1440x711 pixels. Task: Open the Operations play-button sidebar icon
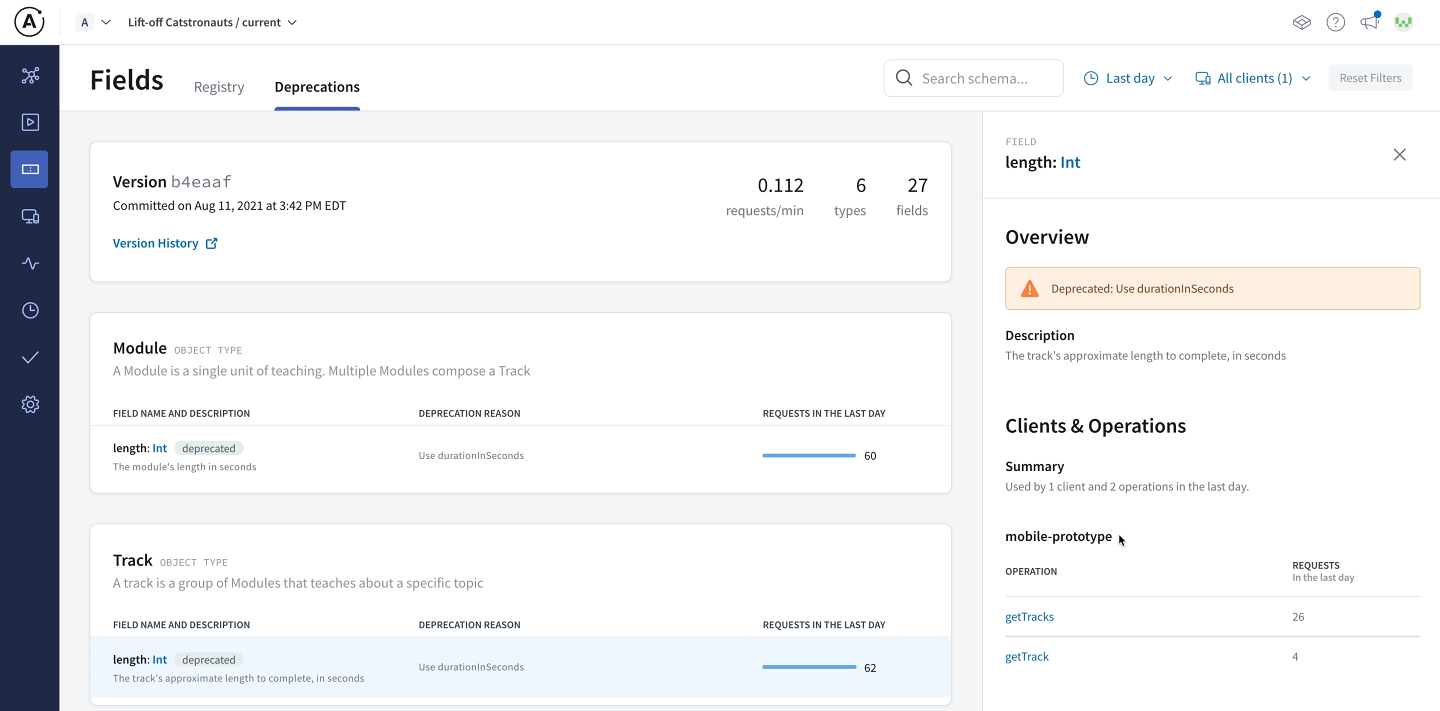click(30, 122)
